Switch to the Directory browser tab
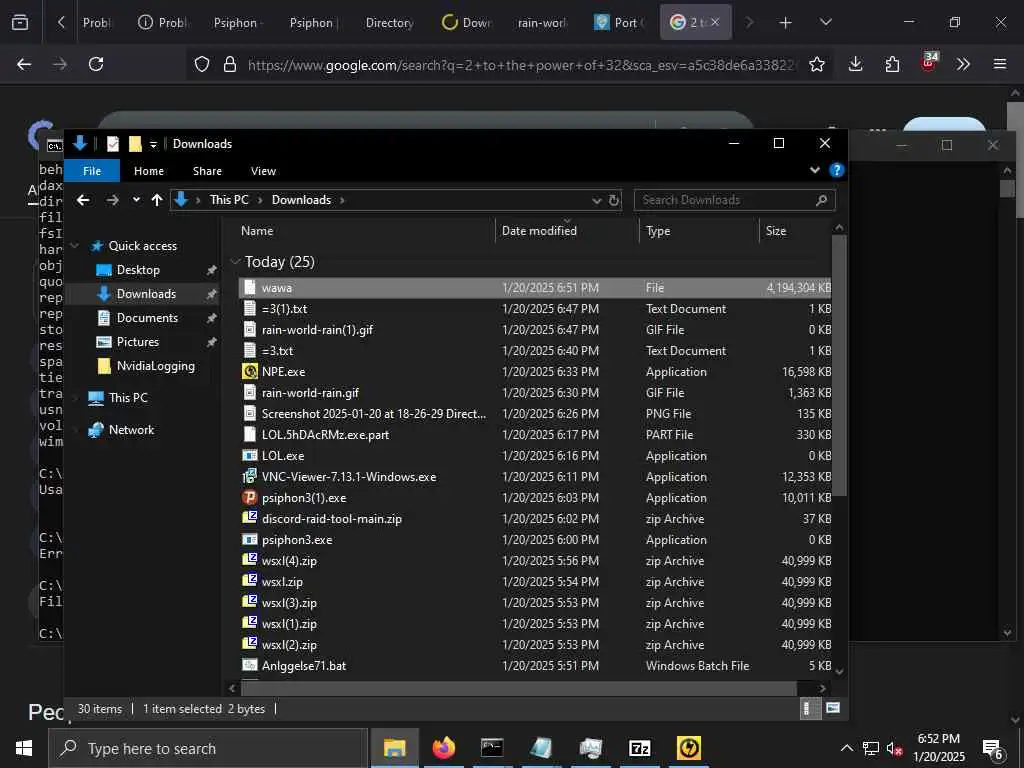 390,23
